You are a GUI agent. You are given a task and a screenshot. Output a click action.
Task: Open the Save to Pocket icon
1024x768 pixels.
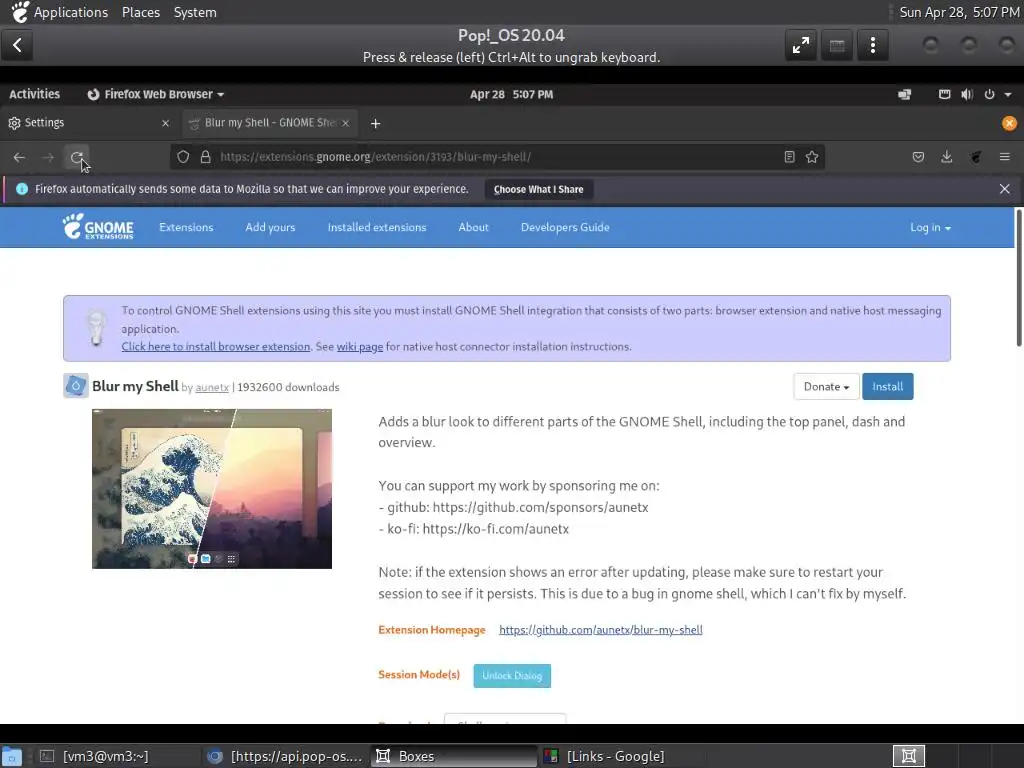click(918, 157)
